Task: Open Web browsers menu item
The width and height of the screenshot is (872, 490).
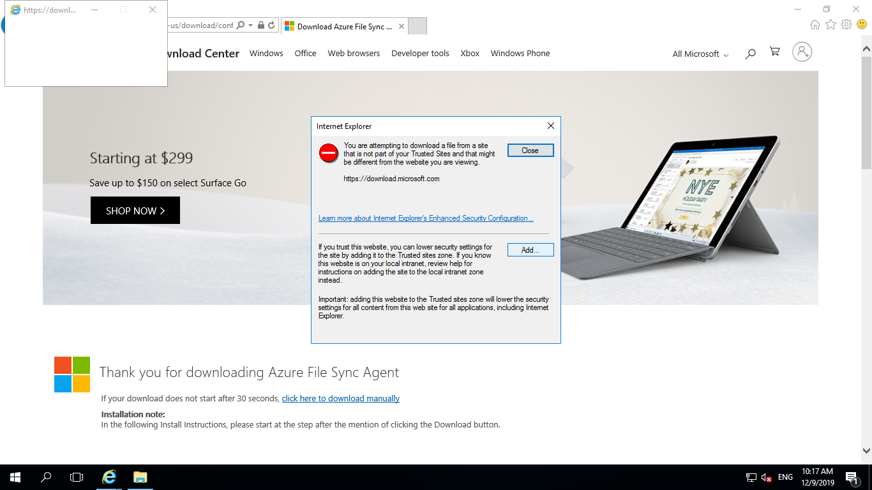Action: pyautogui.click(x=354, y=53)
